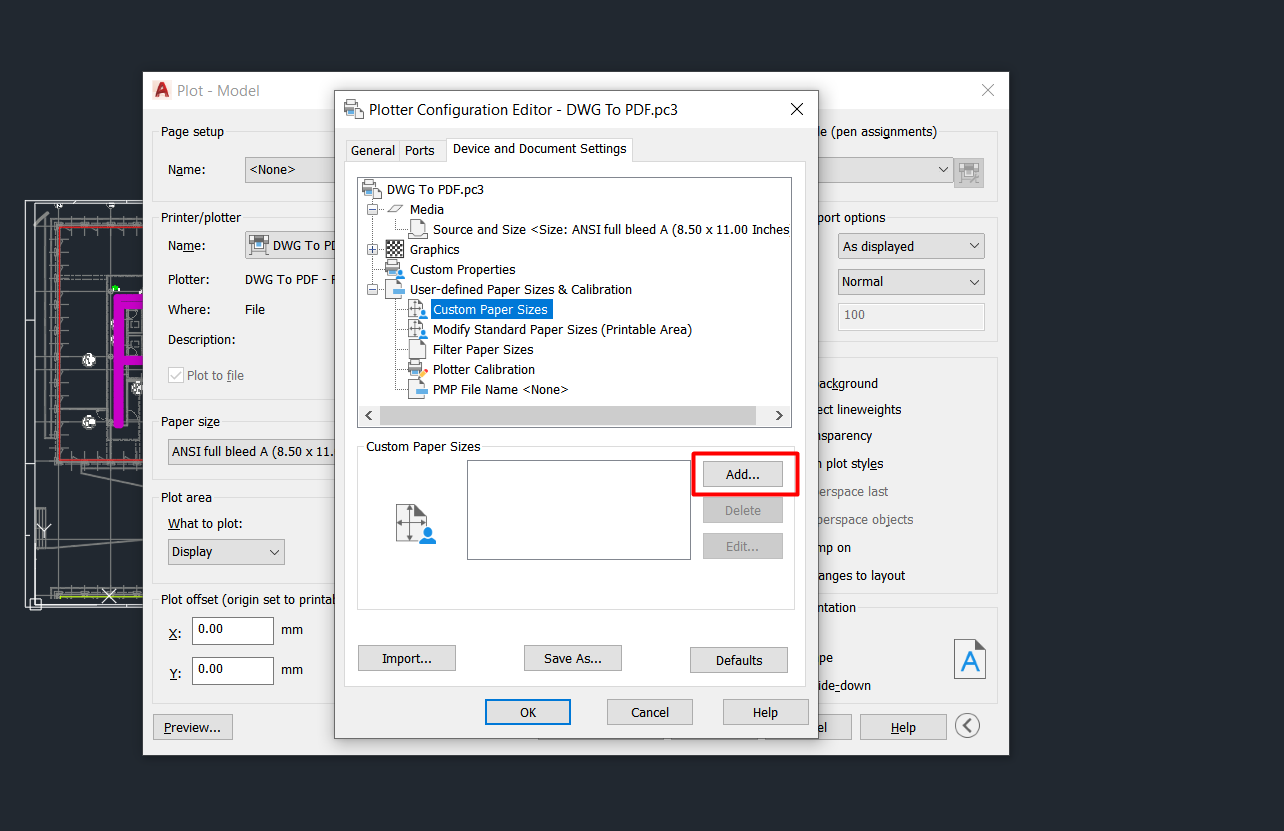
Task: Cancel the Plotter Configuration Editor dialog
Action: pyautogui.click(x=650, y=712)
